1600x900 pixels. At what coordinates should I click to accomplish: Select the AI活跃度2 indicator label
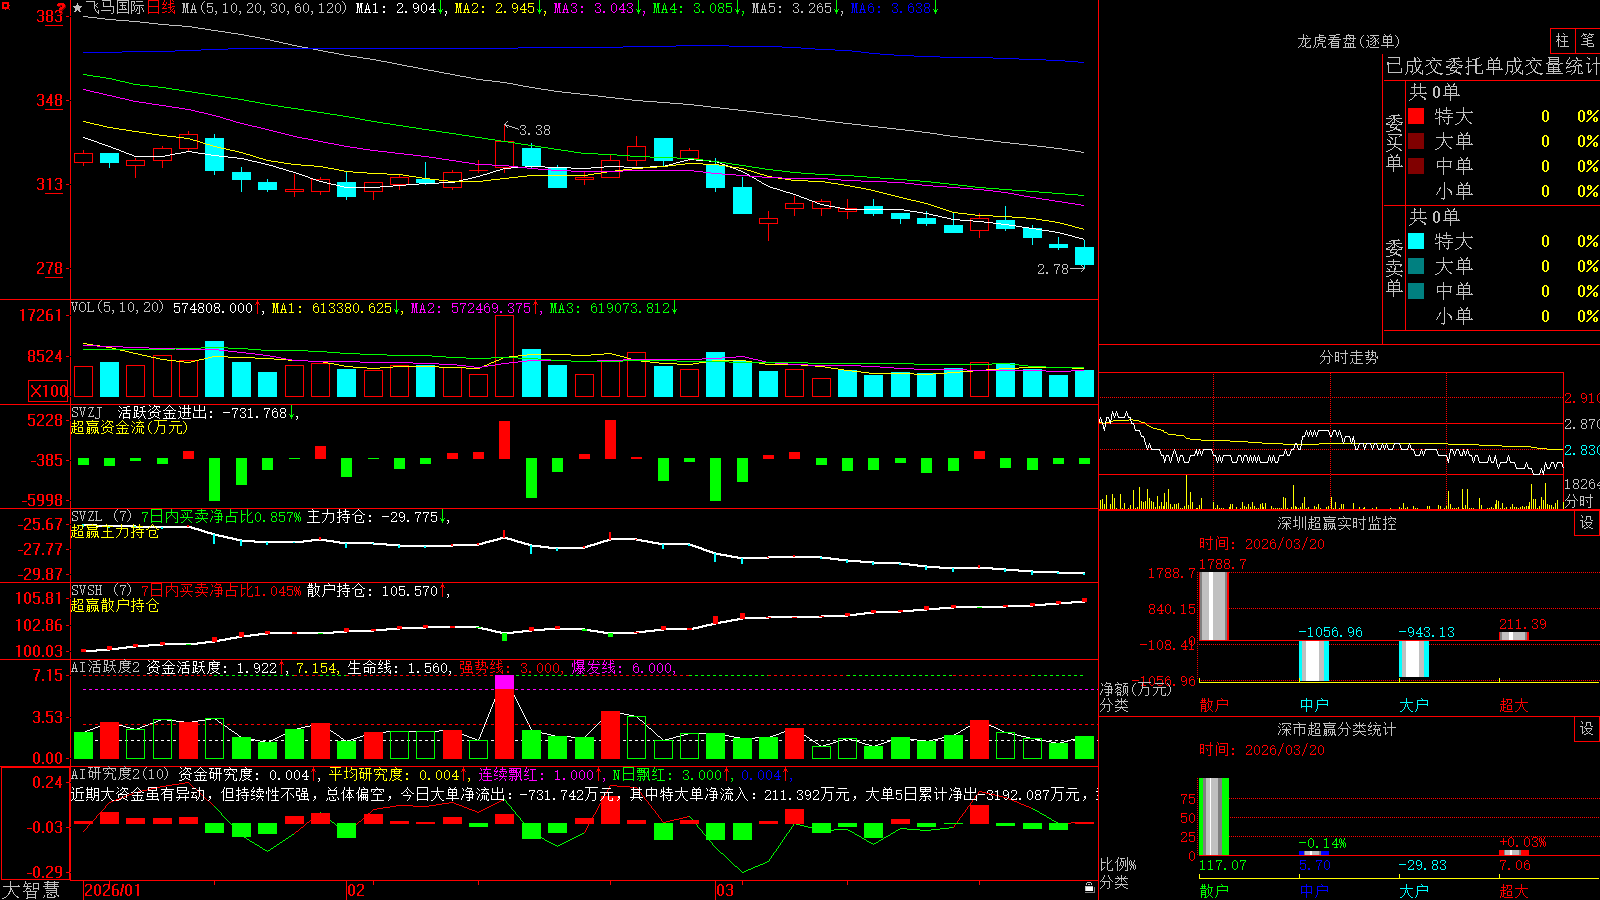pos(106,667)
